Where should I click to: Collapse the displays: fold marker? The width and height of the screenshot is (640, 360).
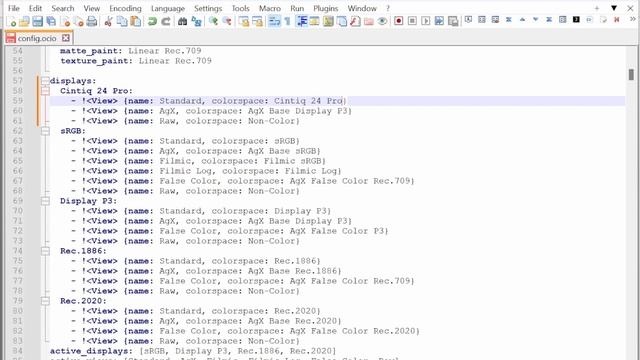pos(45,81)
